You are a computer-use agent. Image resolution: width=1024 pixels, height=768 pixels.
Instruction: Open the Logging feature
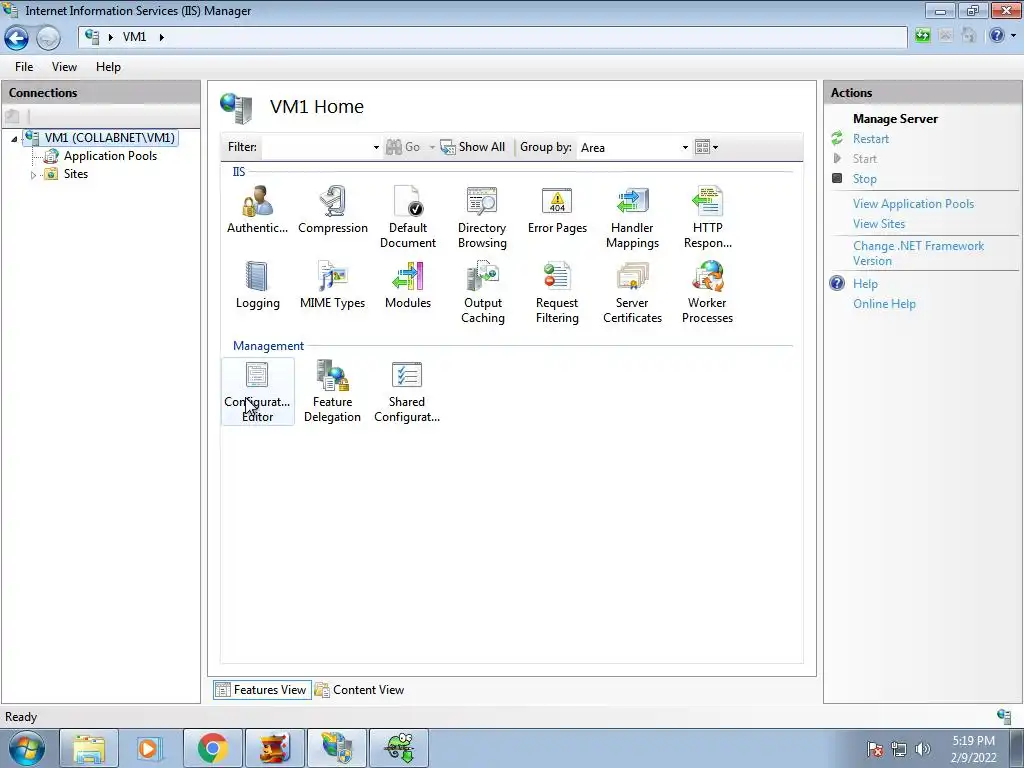pyautogui.click(x=257, y=285)
